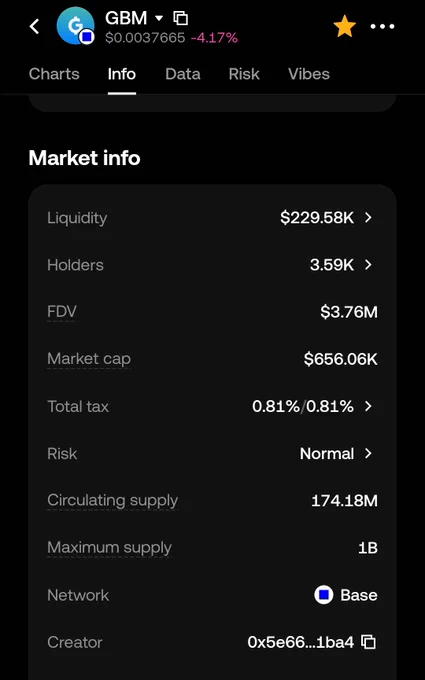Tap the back arrow icon

pos(34,26)
